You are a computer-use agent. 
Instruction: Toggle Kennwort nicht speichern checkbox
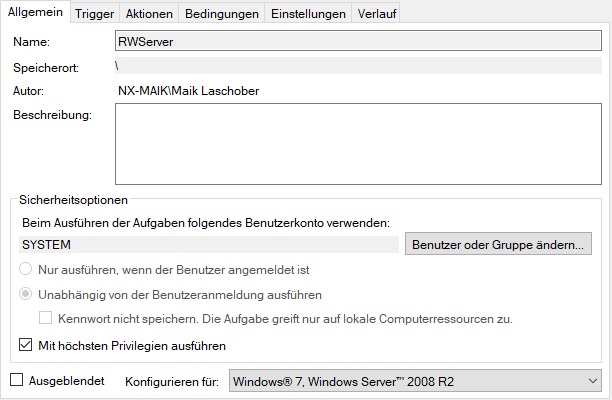[46, 319]
